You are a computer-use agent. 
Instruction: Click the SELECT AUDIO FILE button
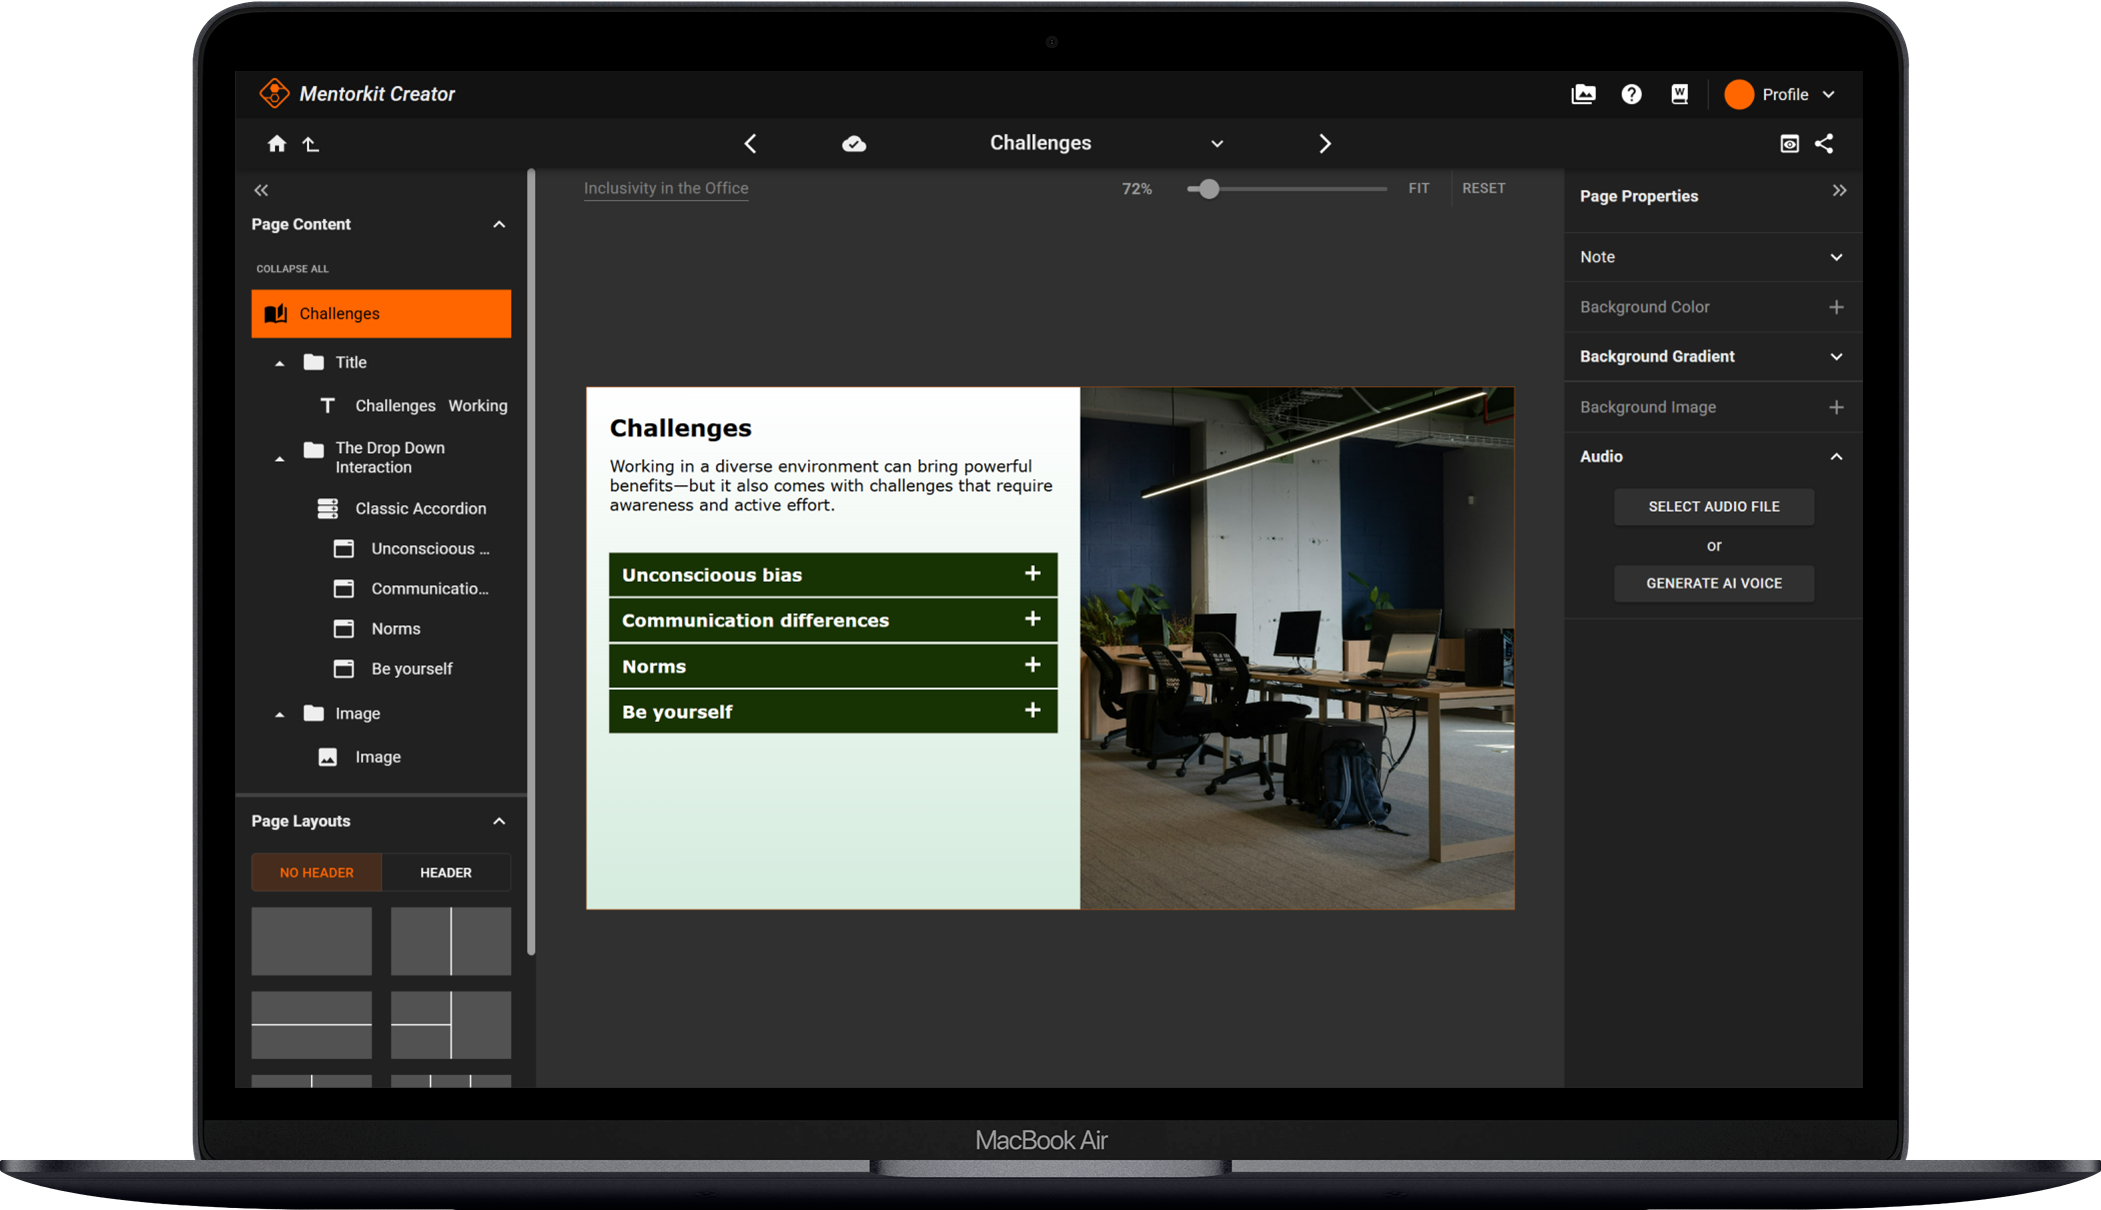1713,506
